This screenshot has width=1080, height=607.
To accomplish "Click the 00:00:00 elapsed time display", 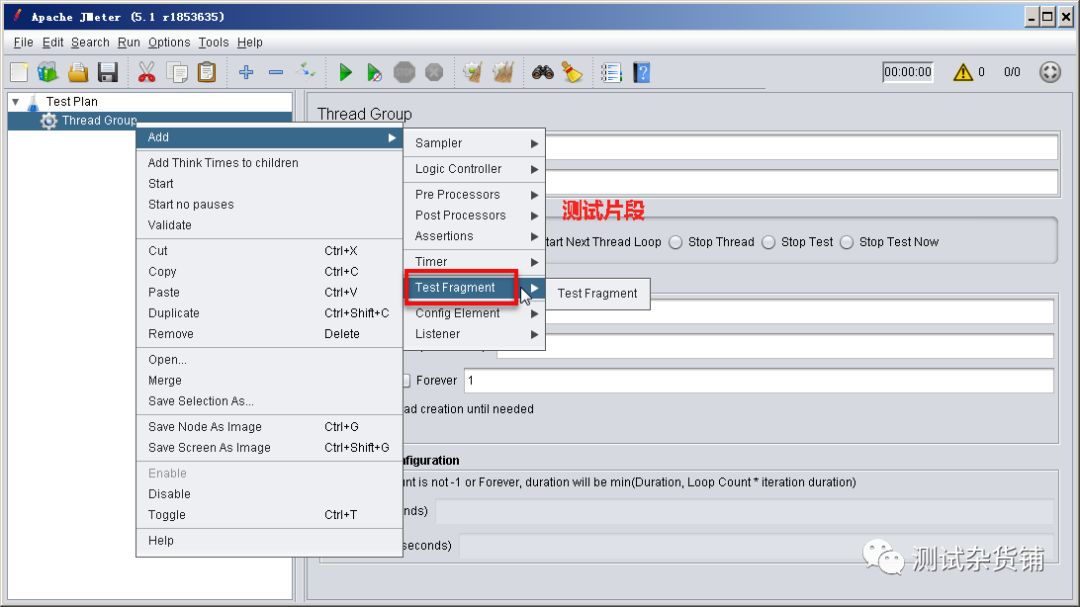I will (908, 72).
